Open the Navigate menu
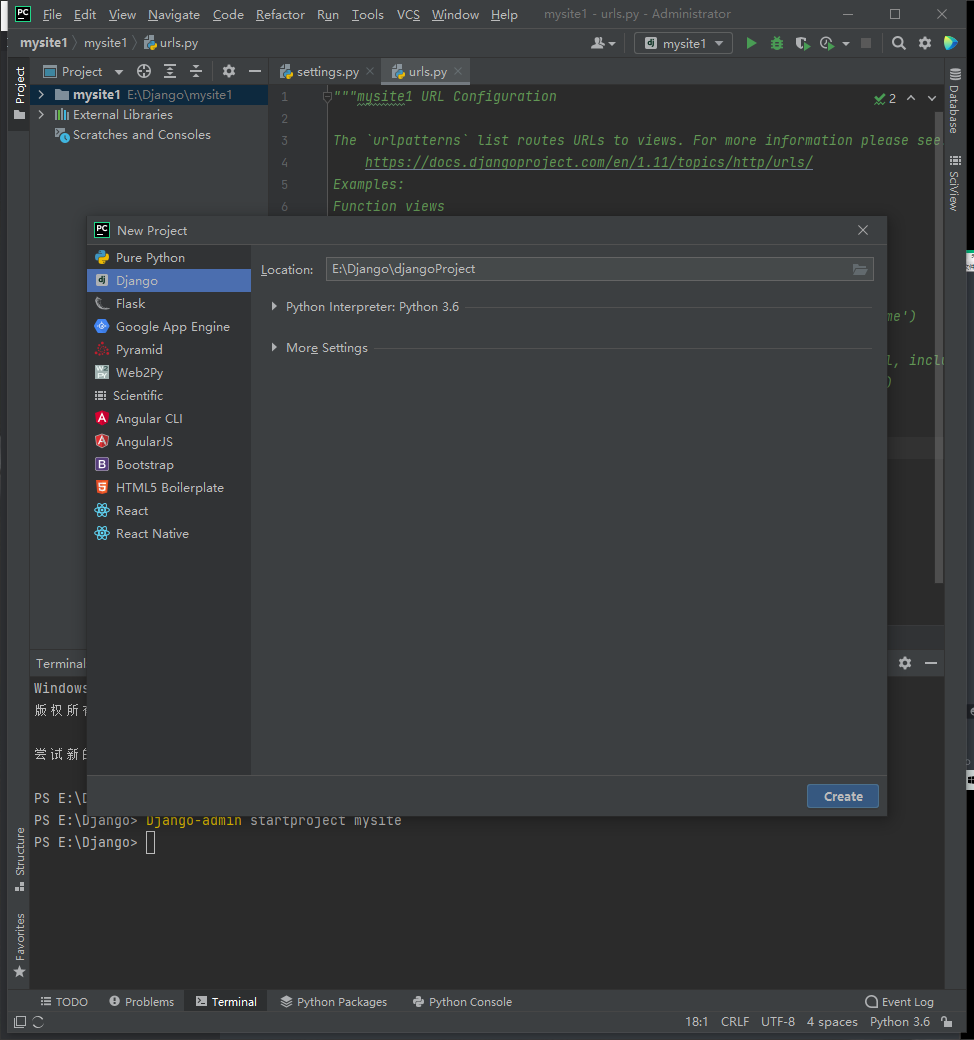The image size is (974, 1040). click(174, 15)
